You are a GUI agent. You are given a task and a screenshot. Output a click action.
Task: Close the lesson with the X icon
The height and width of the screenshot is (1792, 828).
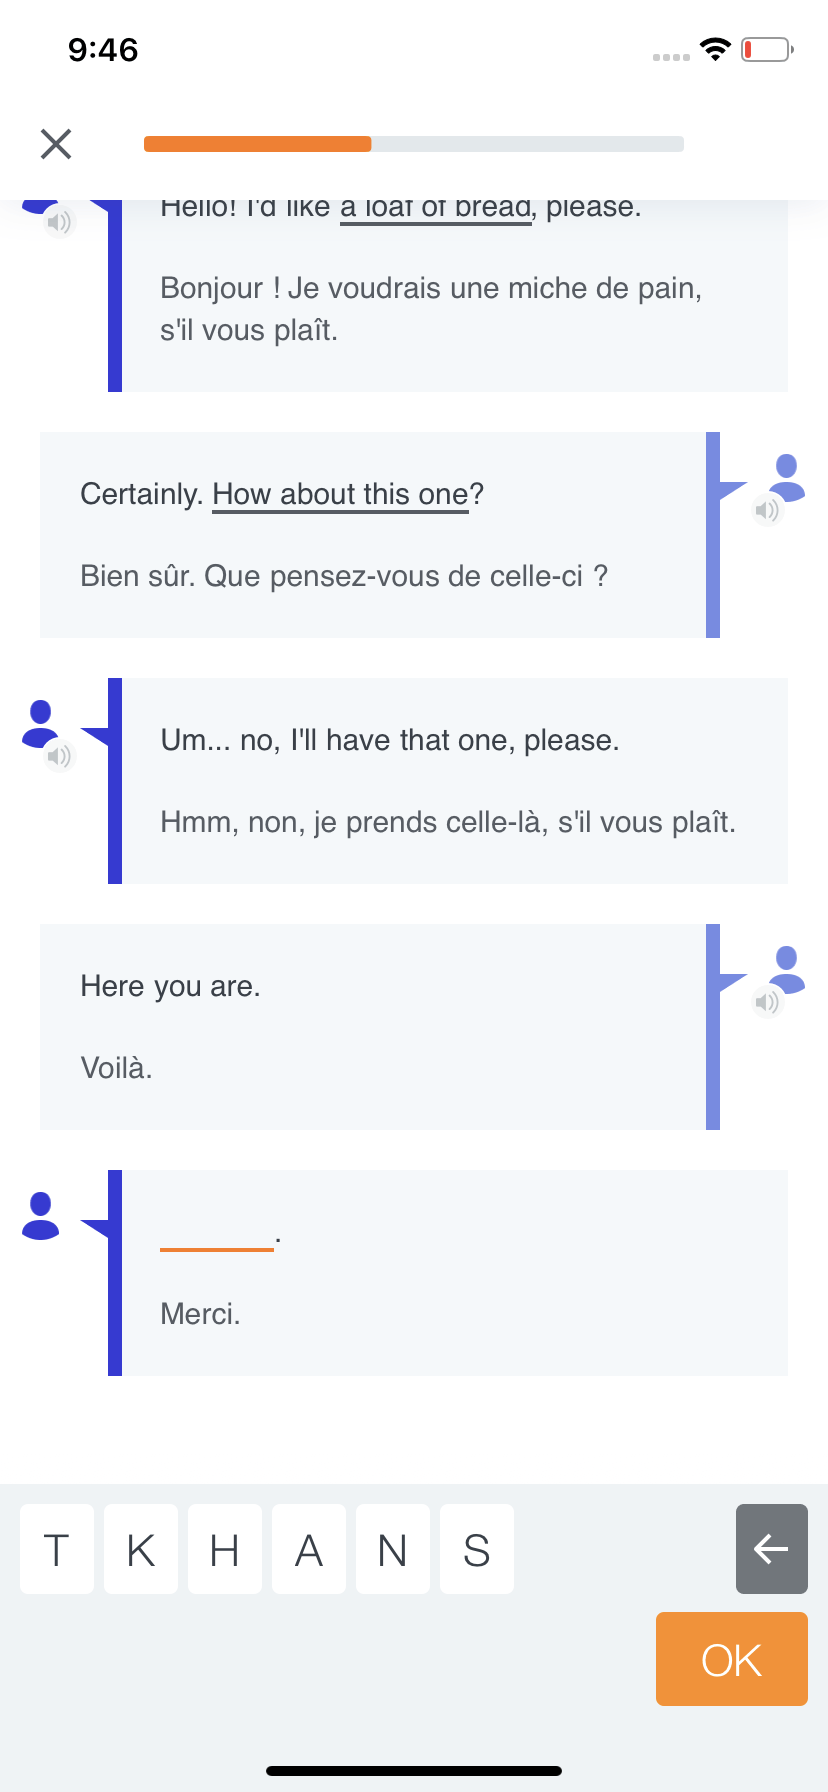(56, 144)
